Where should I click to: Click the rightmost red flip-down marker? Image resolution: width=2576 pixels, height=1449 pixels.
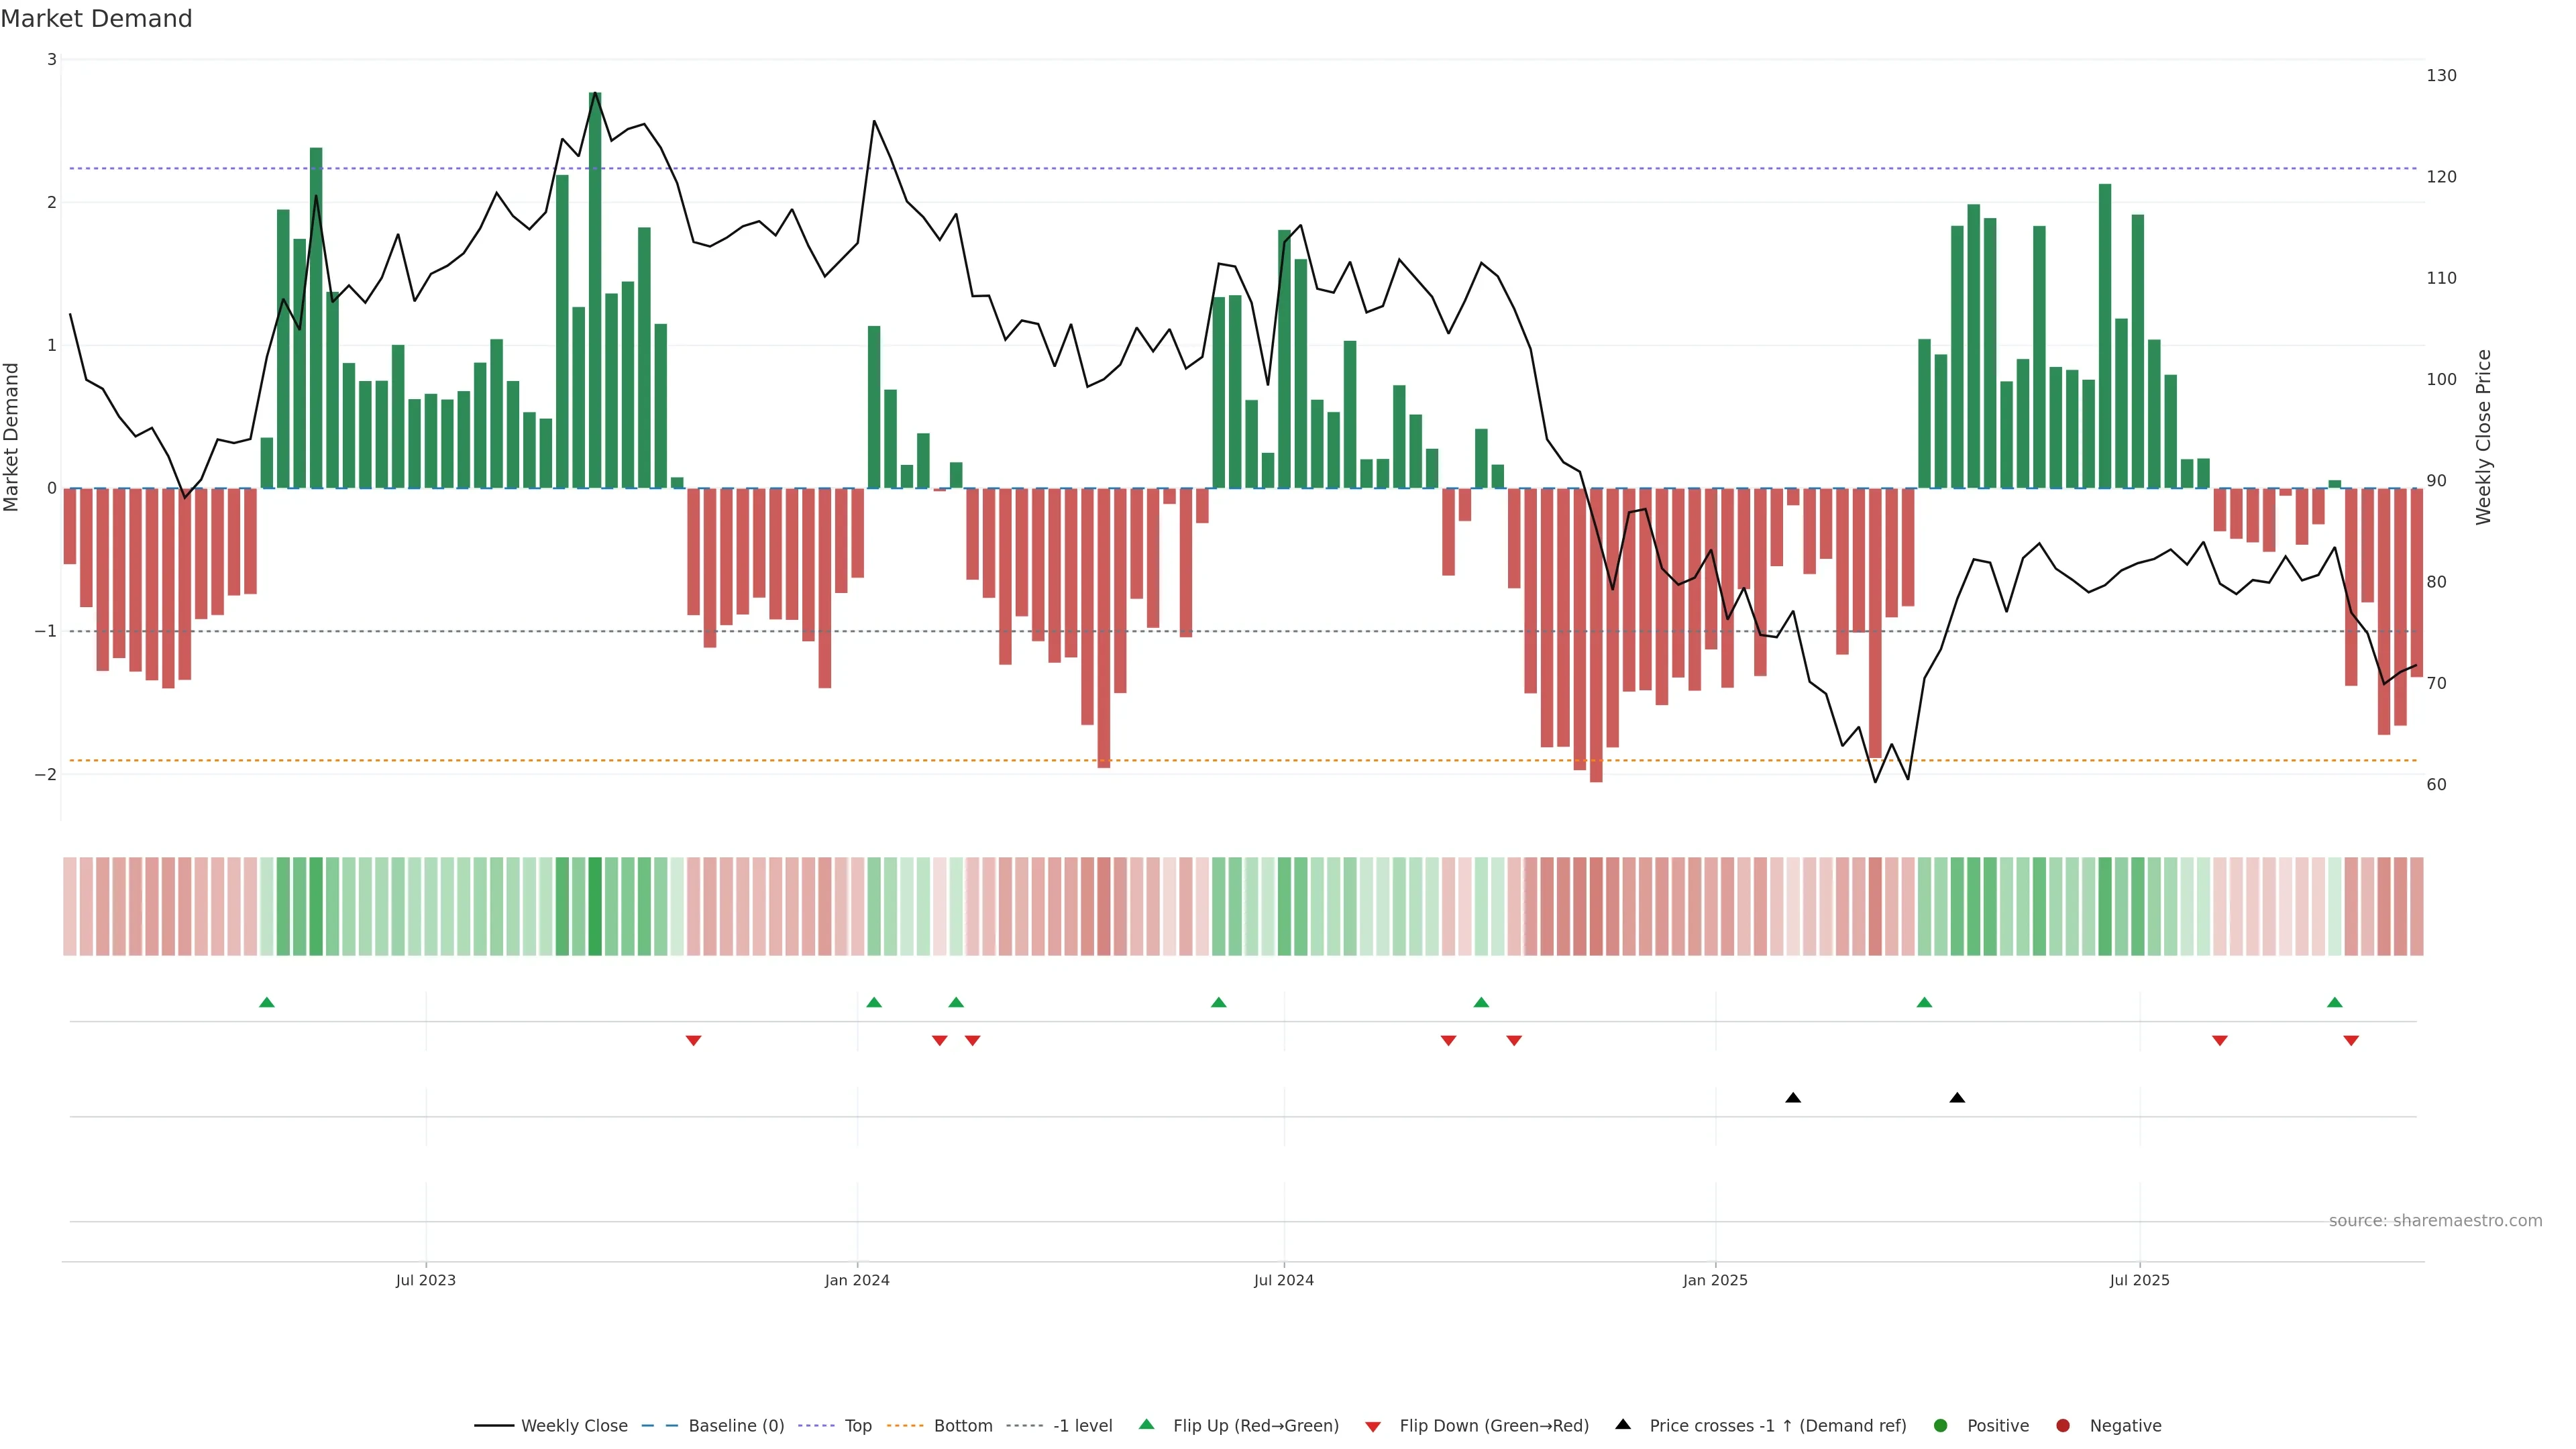coord(2350,1041)
